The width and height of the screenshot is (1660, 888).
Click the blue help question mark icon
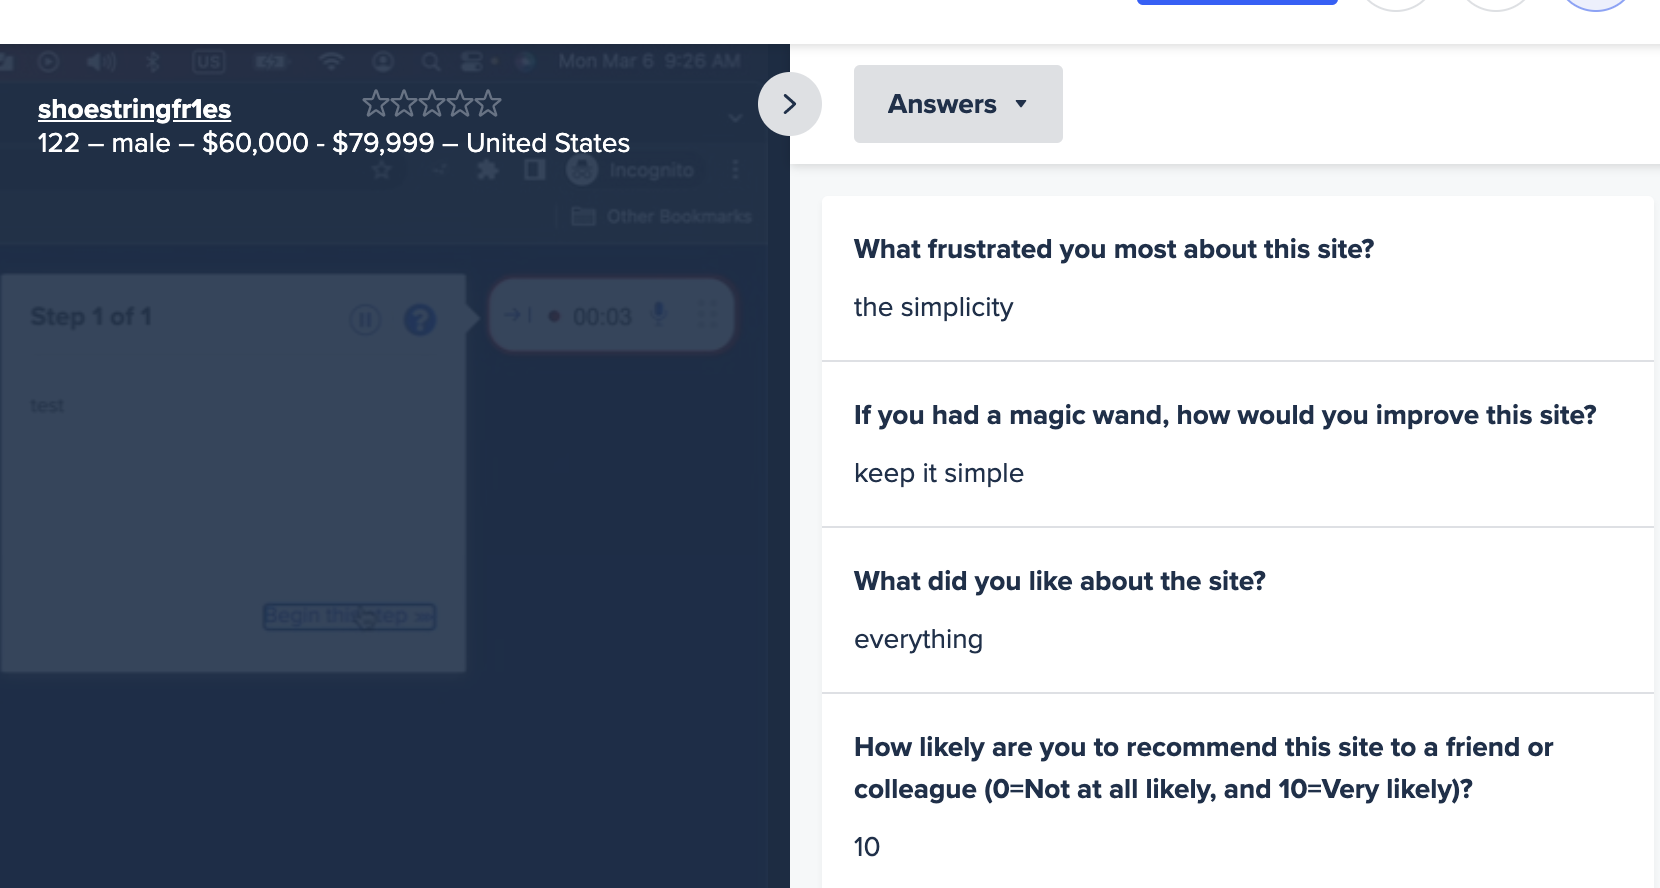(x=420, y=320)
